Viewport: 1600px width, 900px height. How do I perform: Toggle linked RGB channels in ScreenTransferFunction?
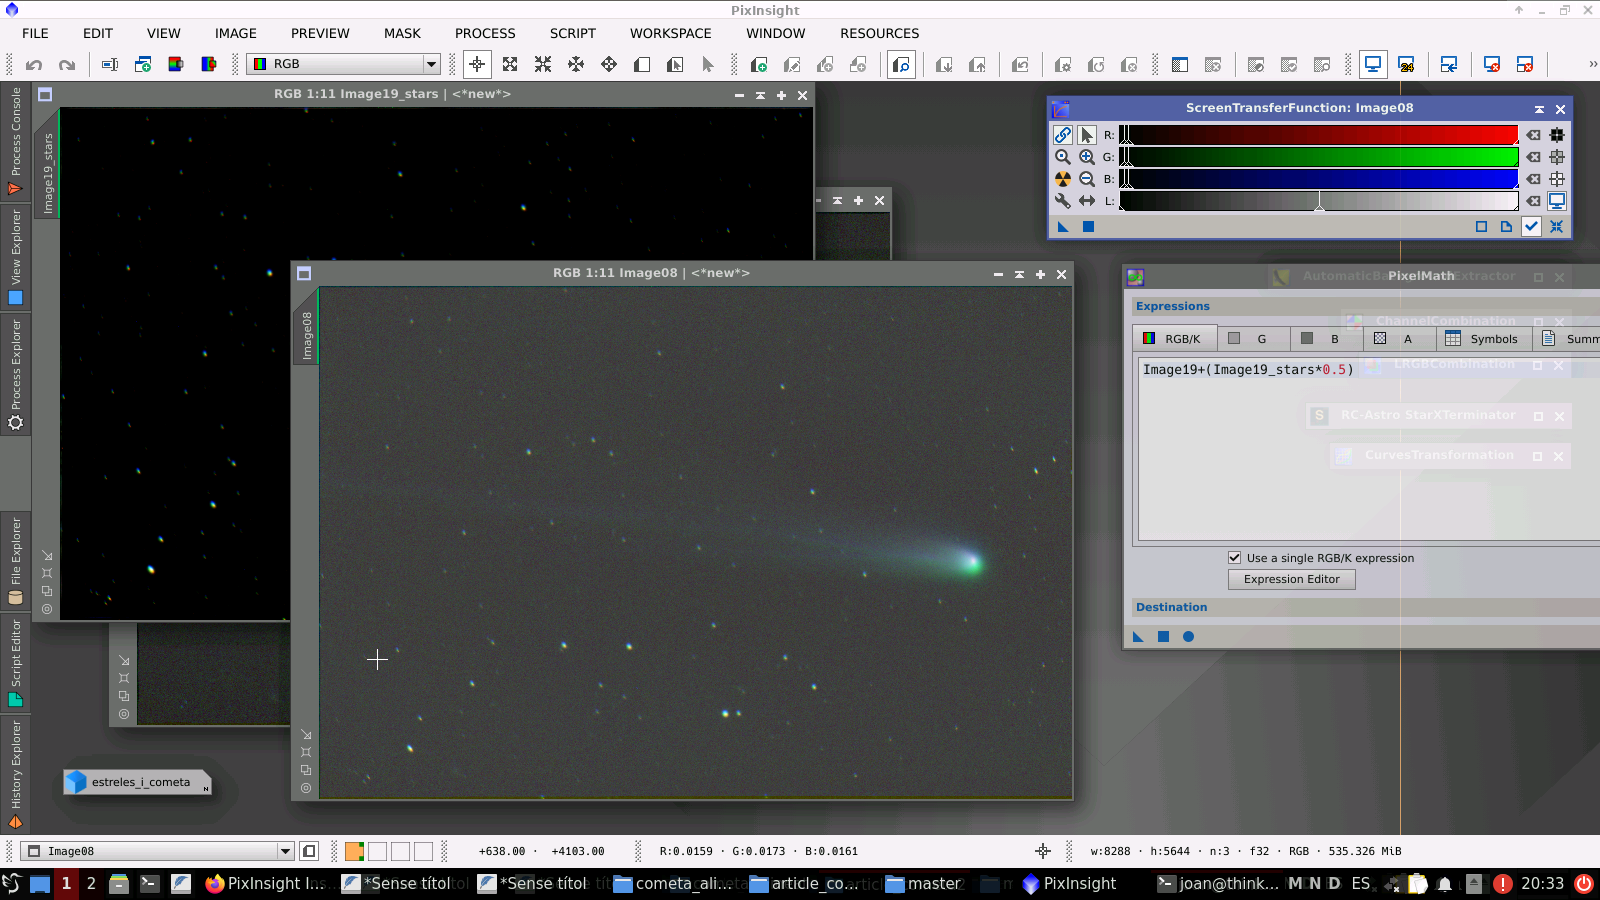(x=1062, y=135)
